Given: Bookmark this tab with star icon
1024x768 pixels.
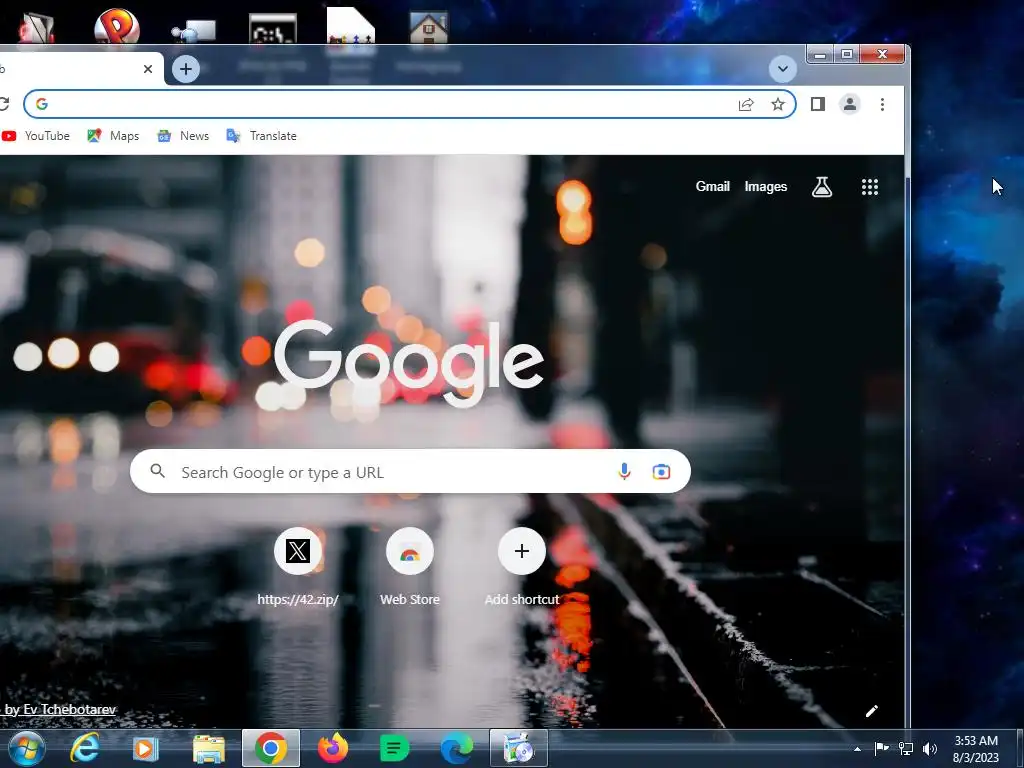Looking at the screenshot, I should [778, 104].
